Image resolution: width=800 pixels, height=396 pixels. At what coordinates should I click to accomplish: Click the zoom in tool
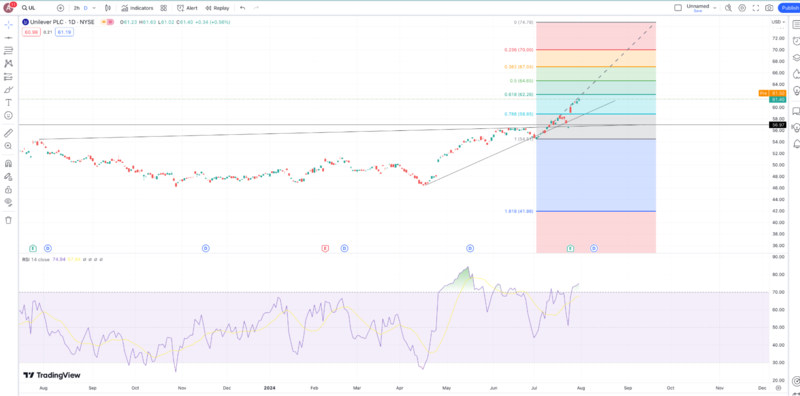pos(8,146)
